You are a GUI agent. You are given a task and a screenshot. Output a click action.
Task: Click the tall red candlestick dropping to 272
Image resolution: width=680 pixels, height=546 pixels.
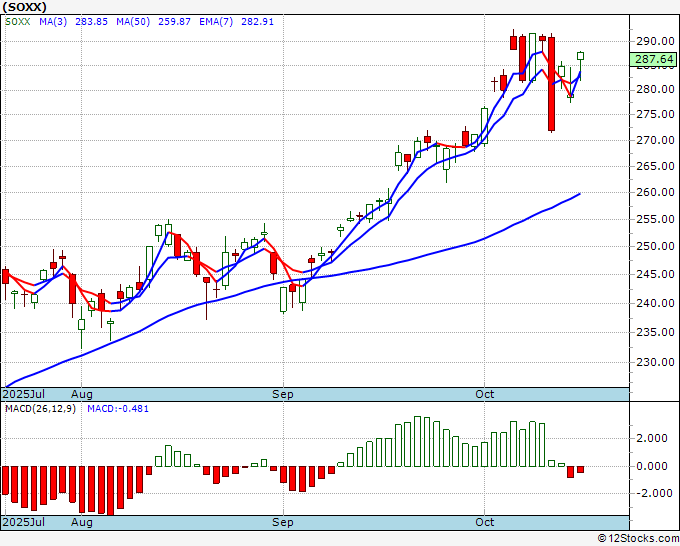tap(551, 83)
